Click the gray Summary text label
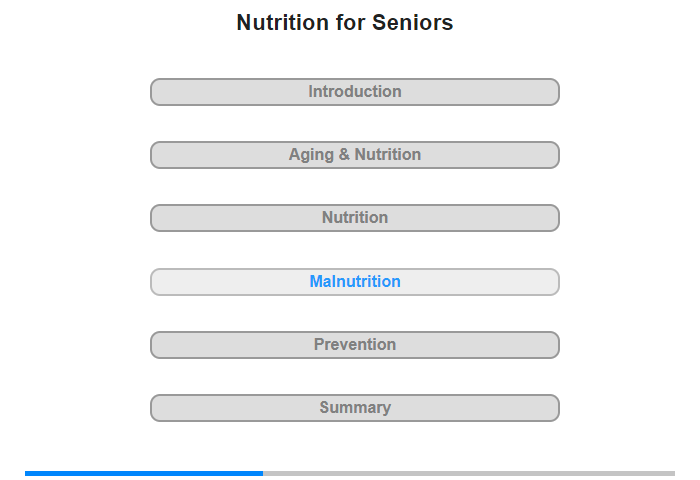The height and width of the screenshot is (480, 700). click(355, 407)
